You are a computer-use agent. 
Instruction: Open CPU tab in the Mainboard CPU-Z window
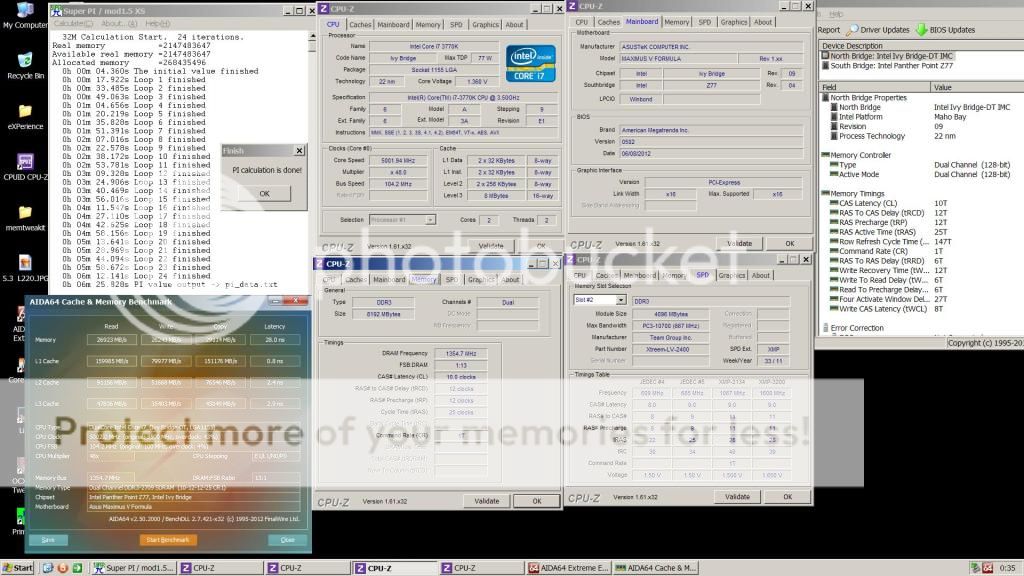point(581,22)
